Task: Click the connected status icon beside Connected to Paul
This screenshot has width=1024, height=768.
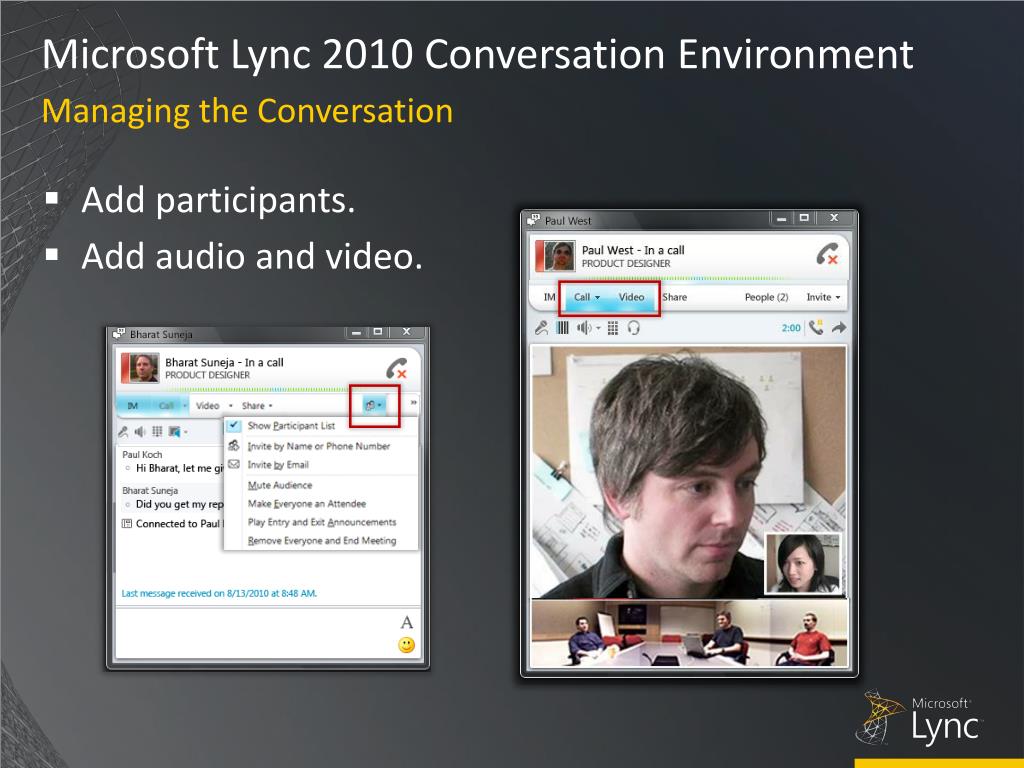Action: click(127, 524)
